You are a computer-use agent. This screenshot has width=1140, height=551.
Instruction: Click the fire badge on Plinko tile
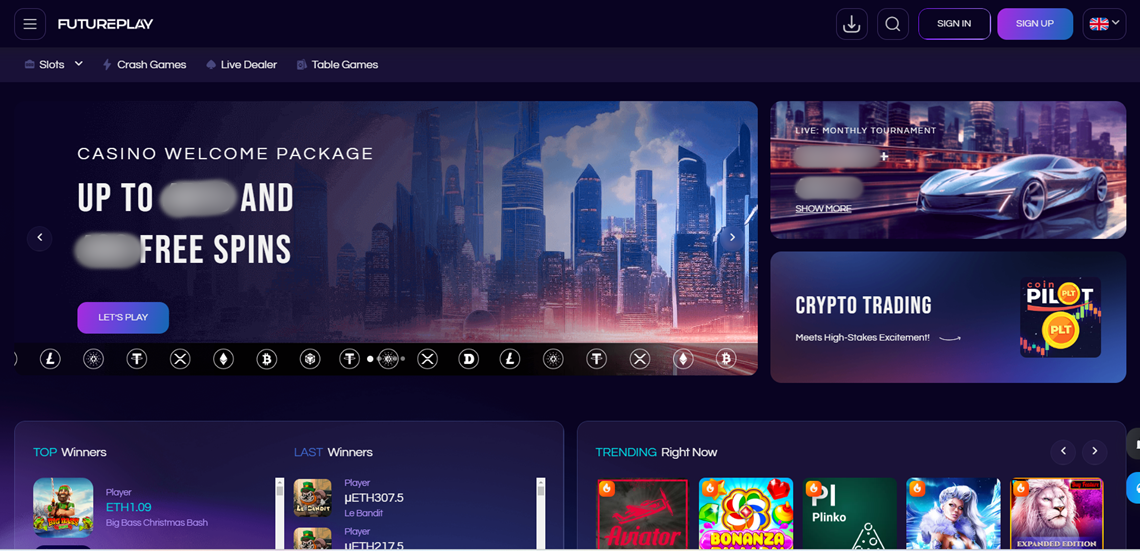(814, 488)
